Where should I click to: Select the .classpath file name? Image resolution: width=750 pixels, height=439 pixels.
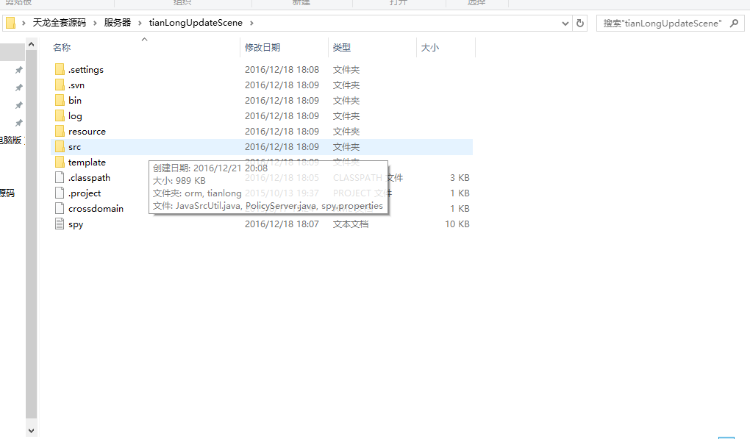pos(89,178)
